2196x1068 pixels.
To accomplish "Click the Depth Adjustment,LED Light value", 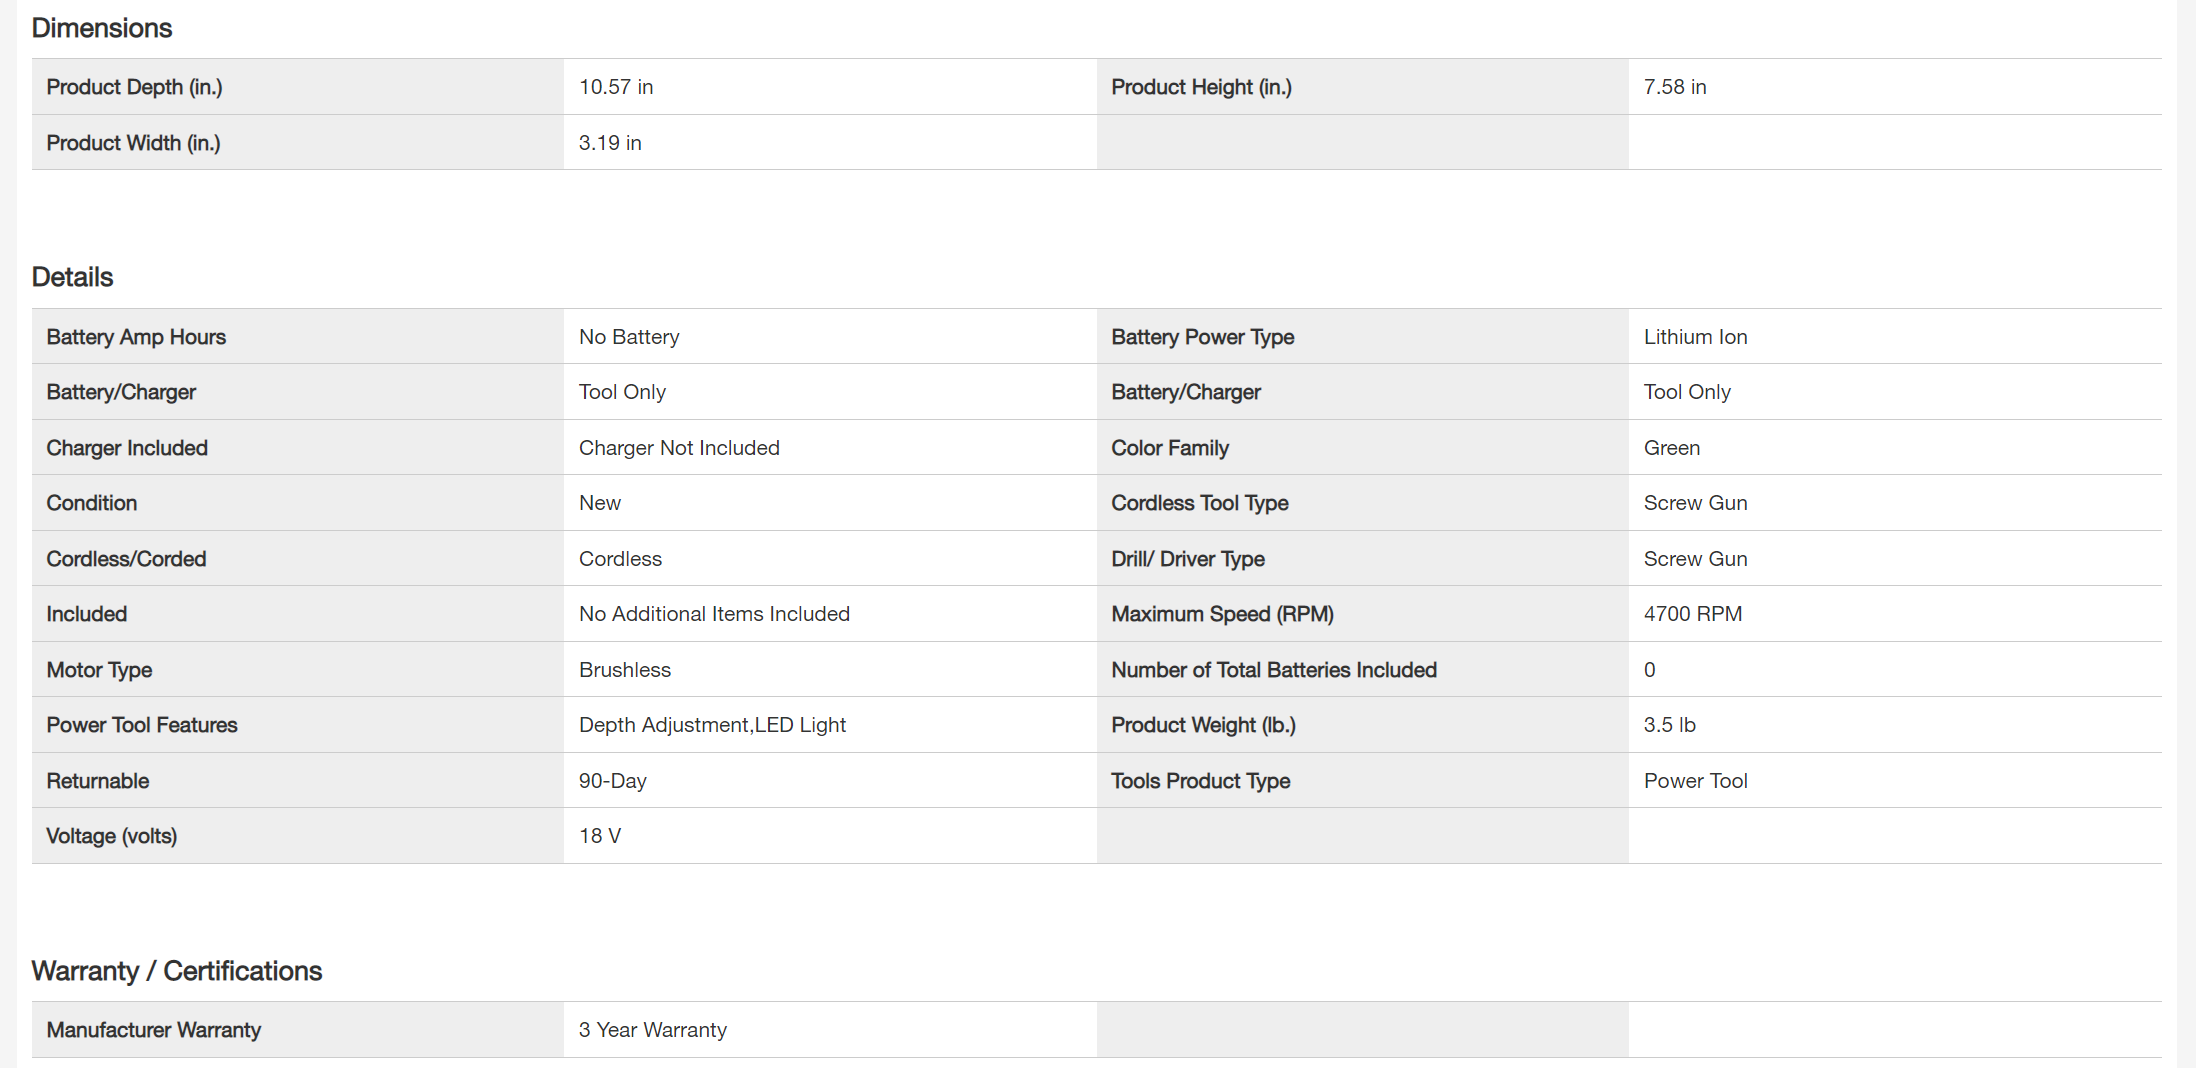I will coord(712,725).
